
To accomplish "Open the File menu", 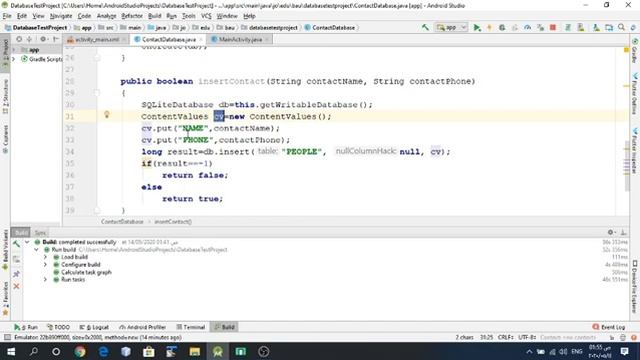I will coord(7,16).
